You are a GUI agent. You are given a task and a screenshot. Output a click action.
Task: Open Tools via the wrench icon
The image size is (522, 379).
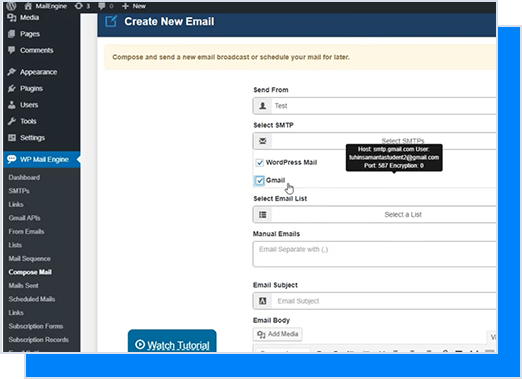pos(12,121)
